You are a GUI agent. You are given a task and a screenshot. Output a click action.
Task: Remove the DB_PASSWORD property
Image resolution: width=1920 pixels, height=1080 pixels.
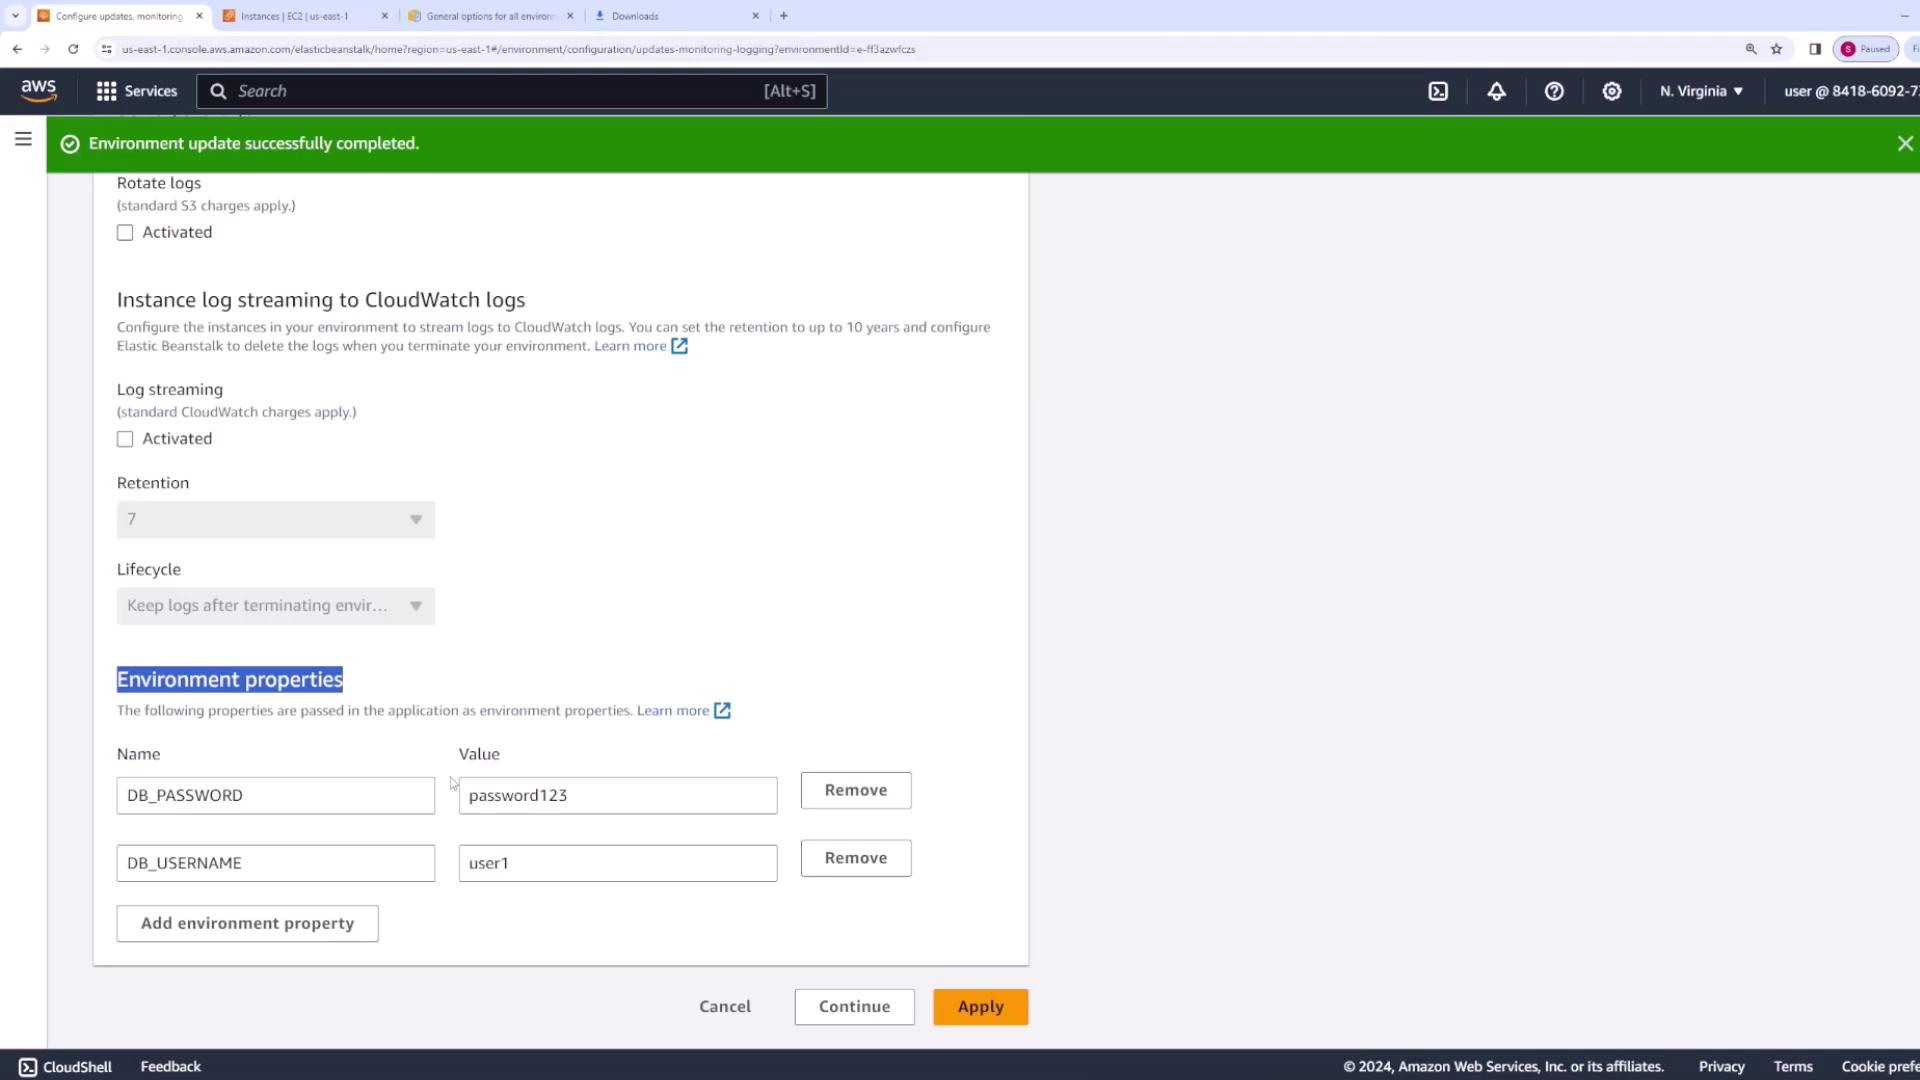(x=855, y=790)
